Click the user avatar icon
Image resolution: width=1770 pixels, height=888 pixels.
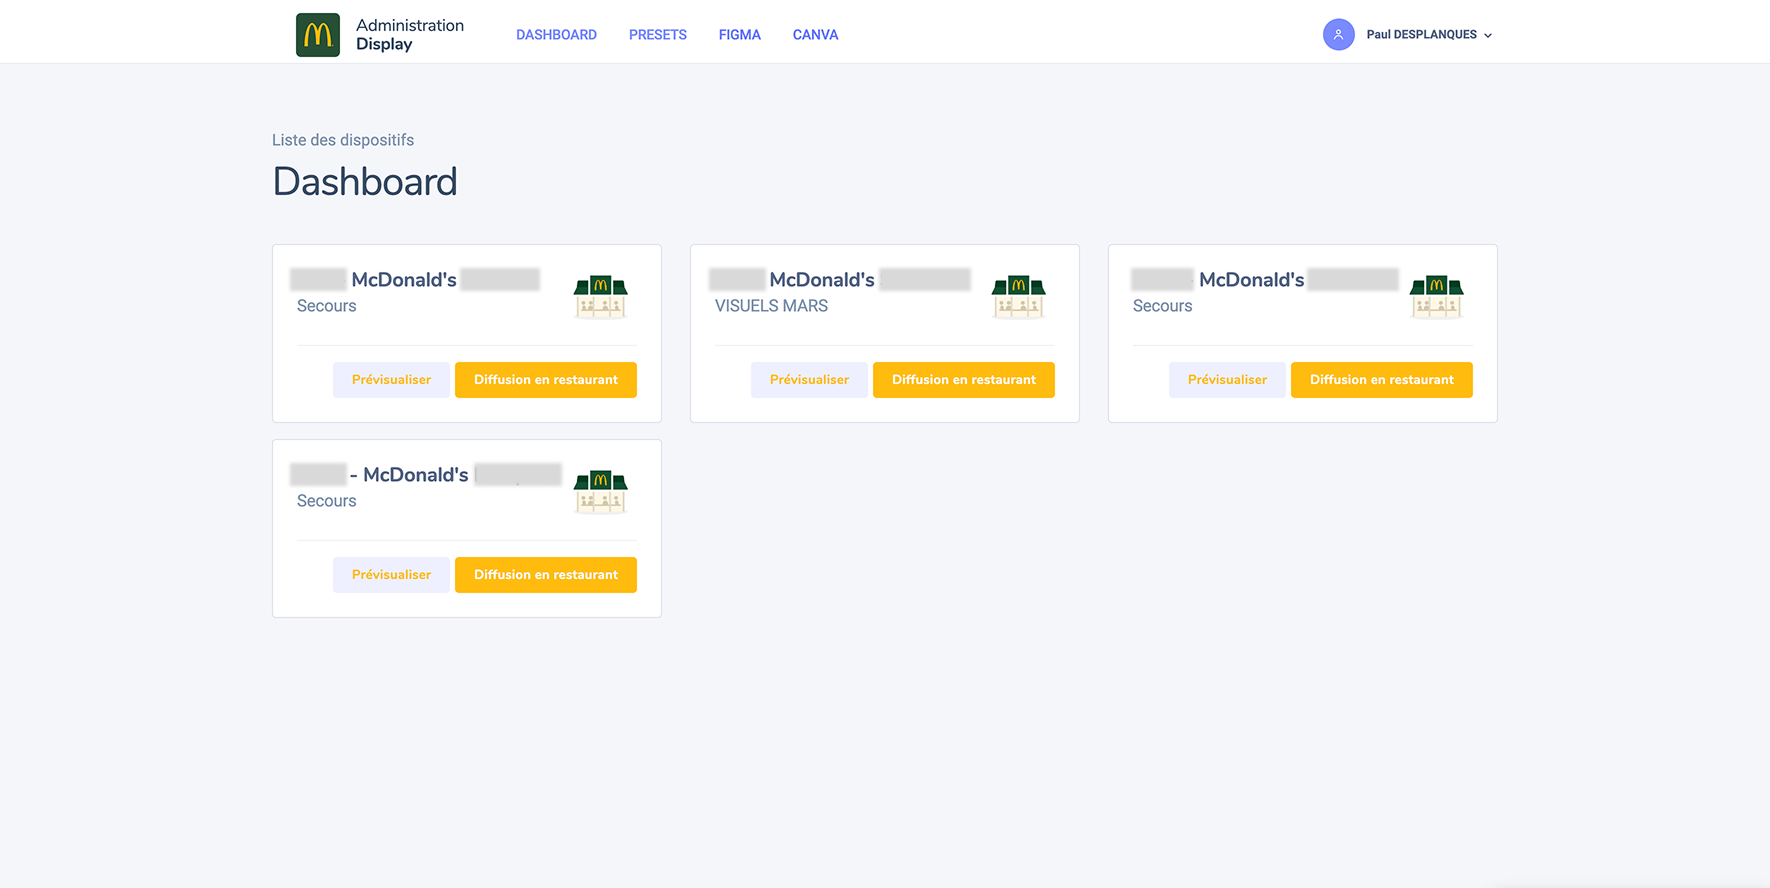coord(1338,35)
